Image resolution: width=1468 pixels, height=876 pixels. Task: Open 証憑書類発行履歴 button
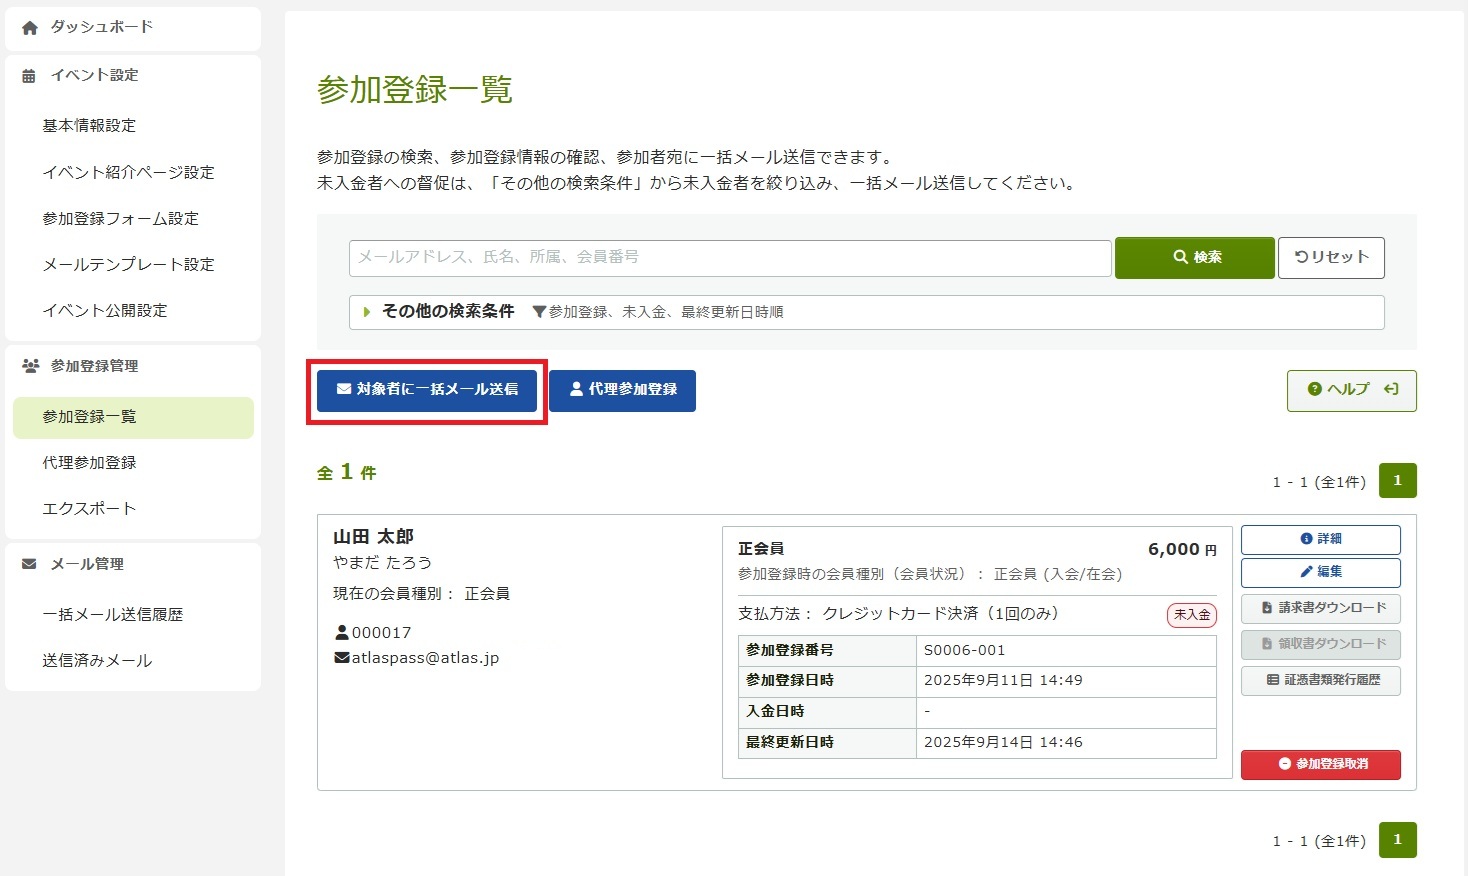tap(1320, 680)
